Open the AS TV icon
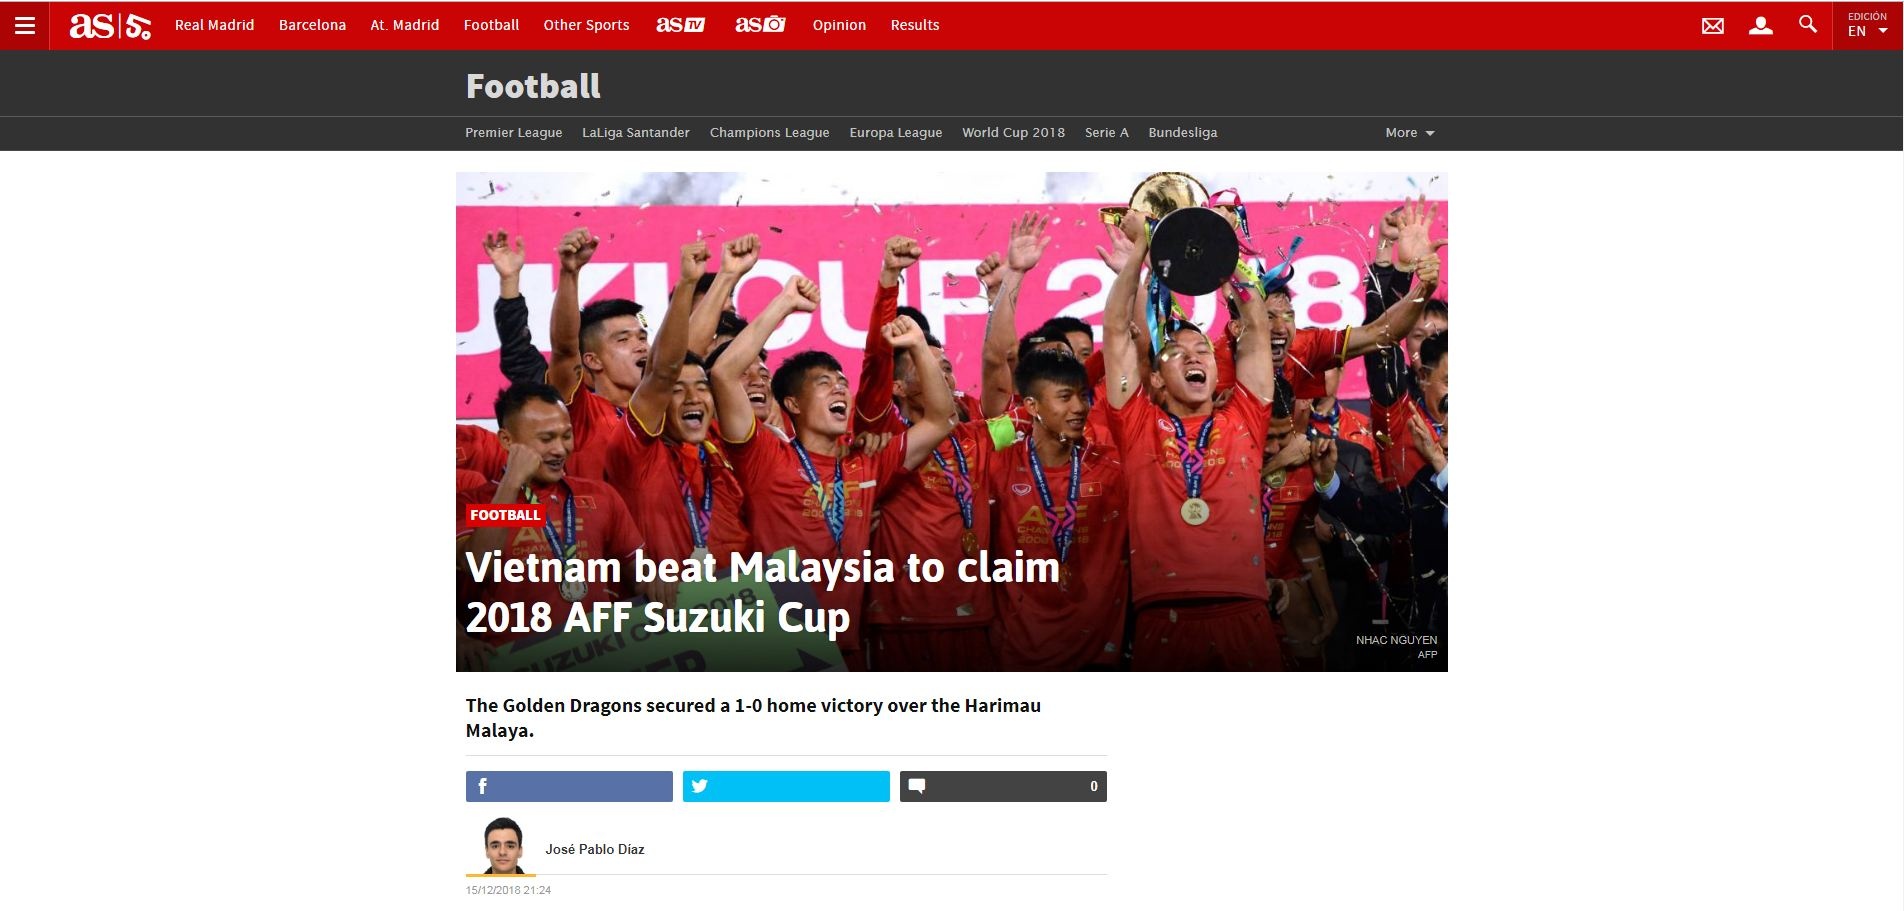This screenshot has width=1904, height=911. pos(681,25)
